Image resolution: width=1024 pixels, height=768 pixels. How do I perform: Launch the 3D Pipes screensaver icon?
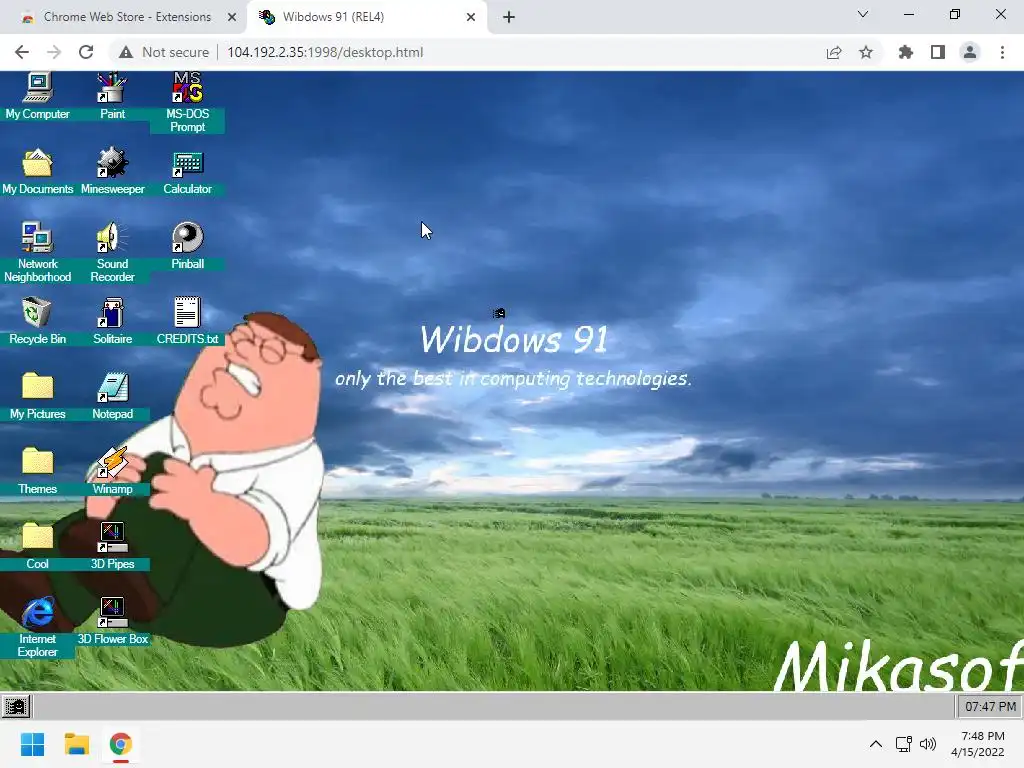coord(112,546)
